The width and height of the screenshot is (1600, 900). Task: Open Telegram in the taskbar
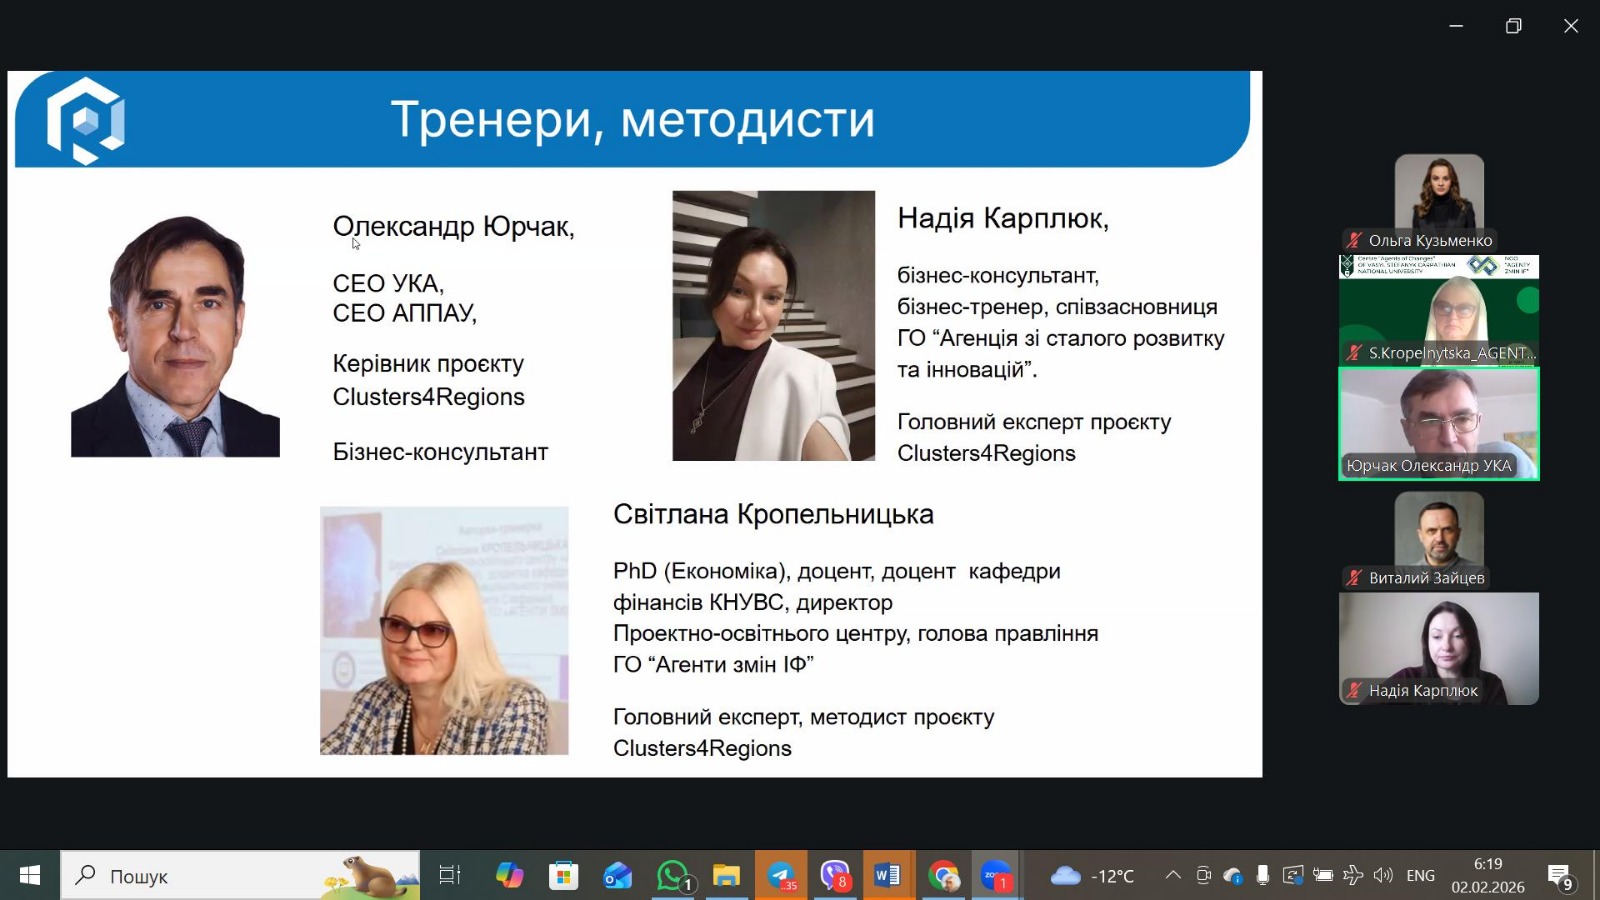pos(781,876)
